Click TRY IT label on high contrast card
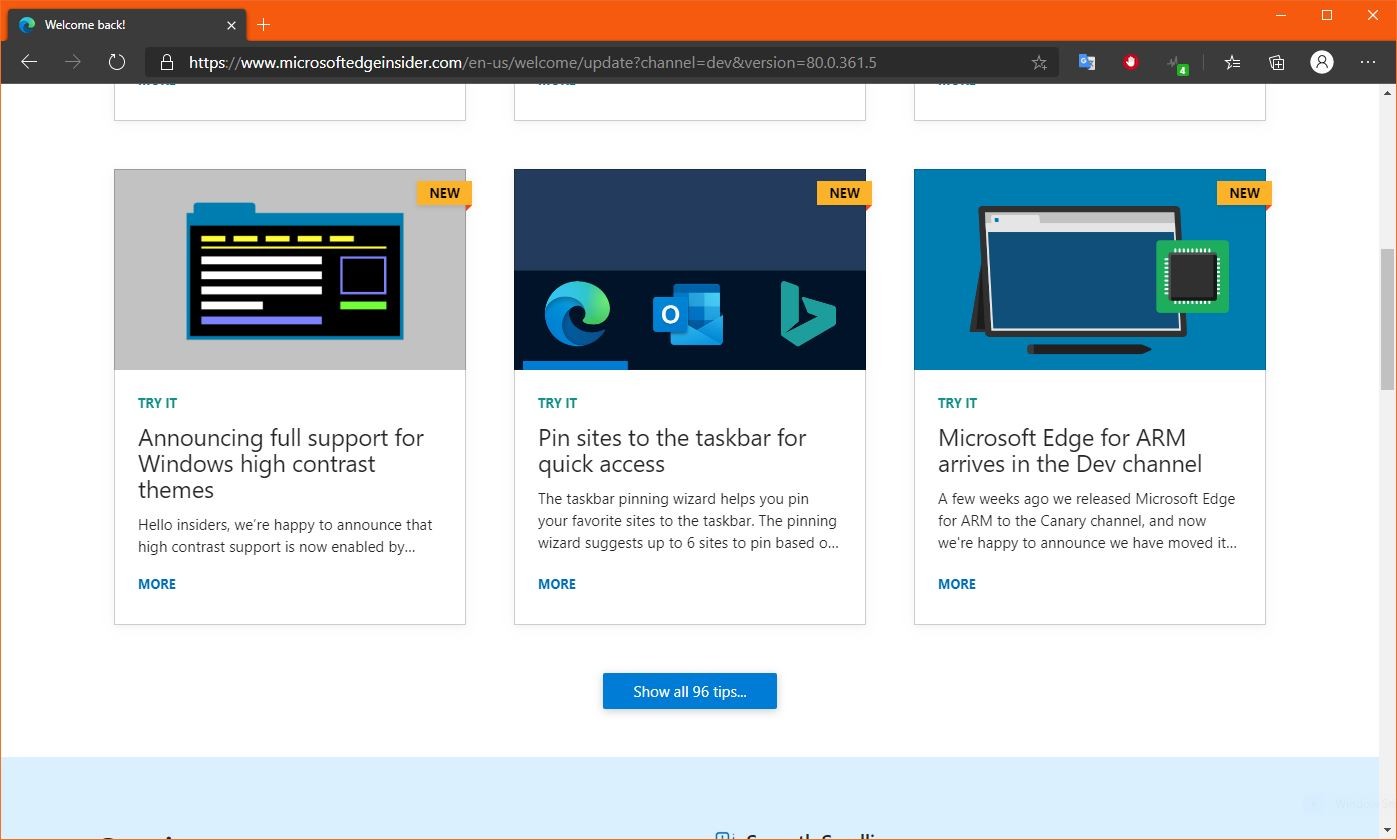This screenshot has width=1397, height=840. (x=157, y=403)
